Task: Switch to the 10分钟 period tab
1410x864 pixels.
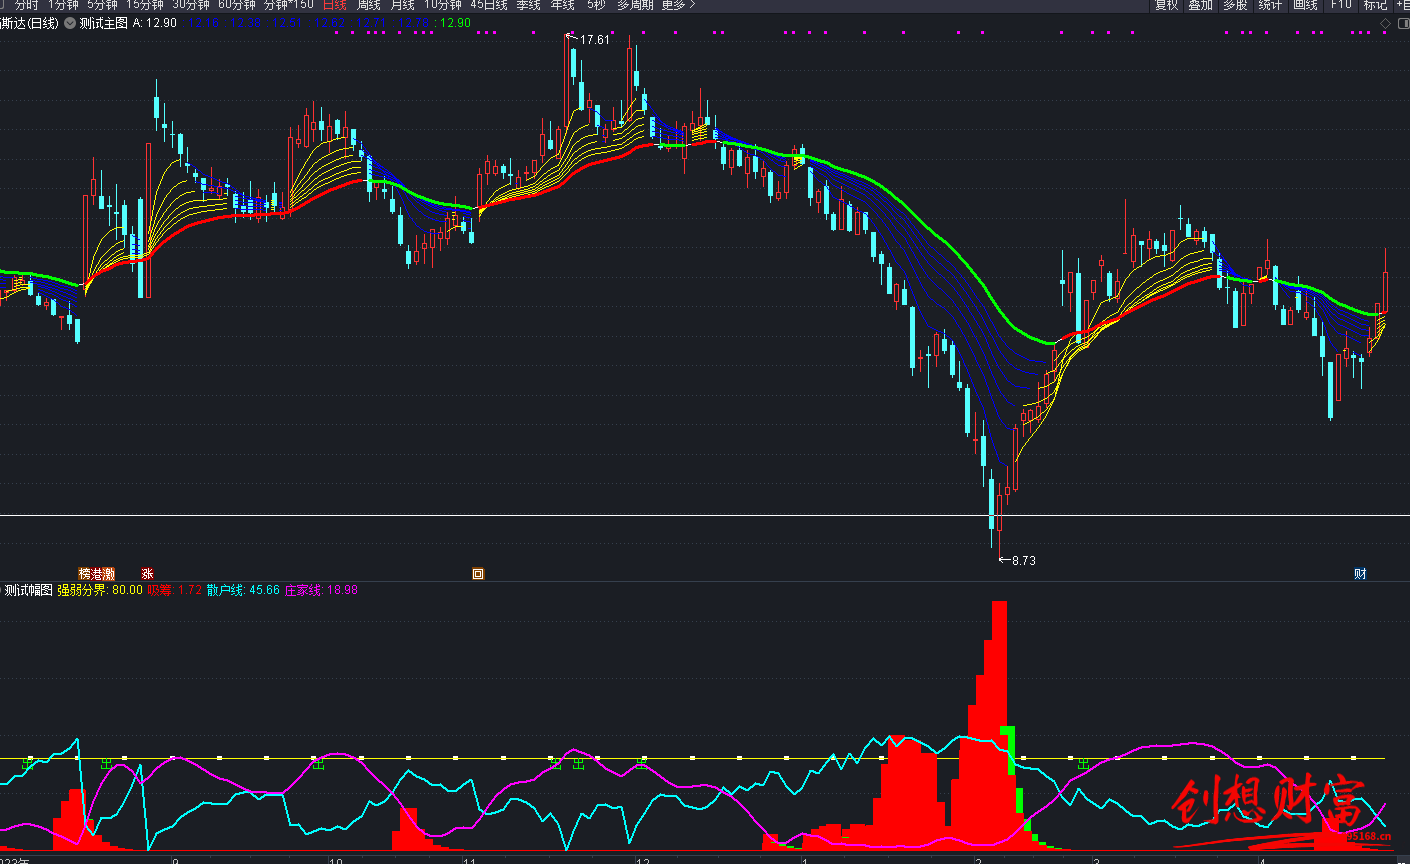Action: pyautogui.click(x=443, y=5)
